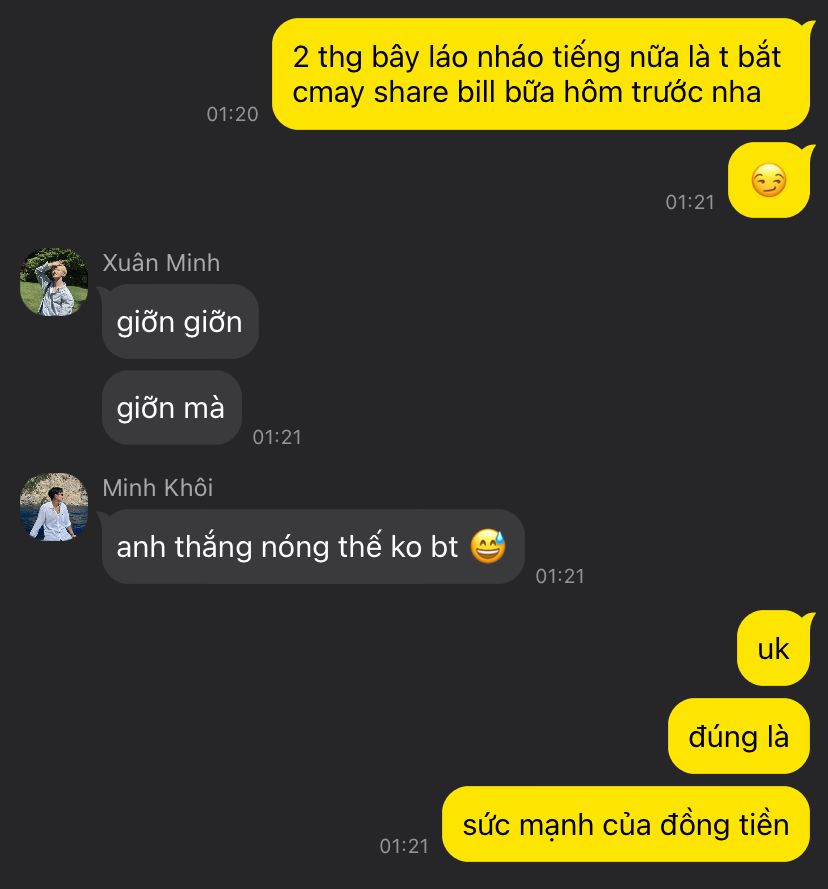Screen dimensions: 828x889
Task: Tap the word 'bill' in the first message
Action: coord(476,92)
